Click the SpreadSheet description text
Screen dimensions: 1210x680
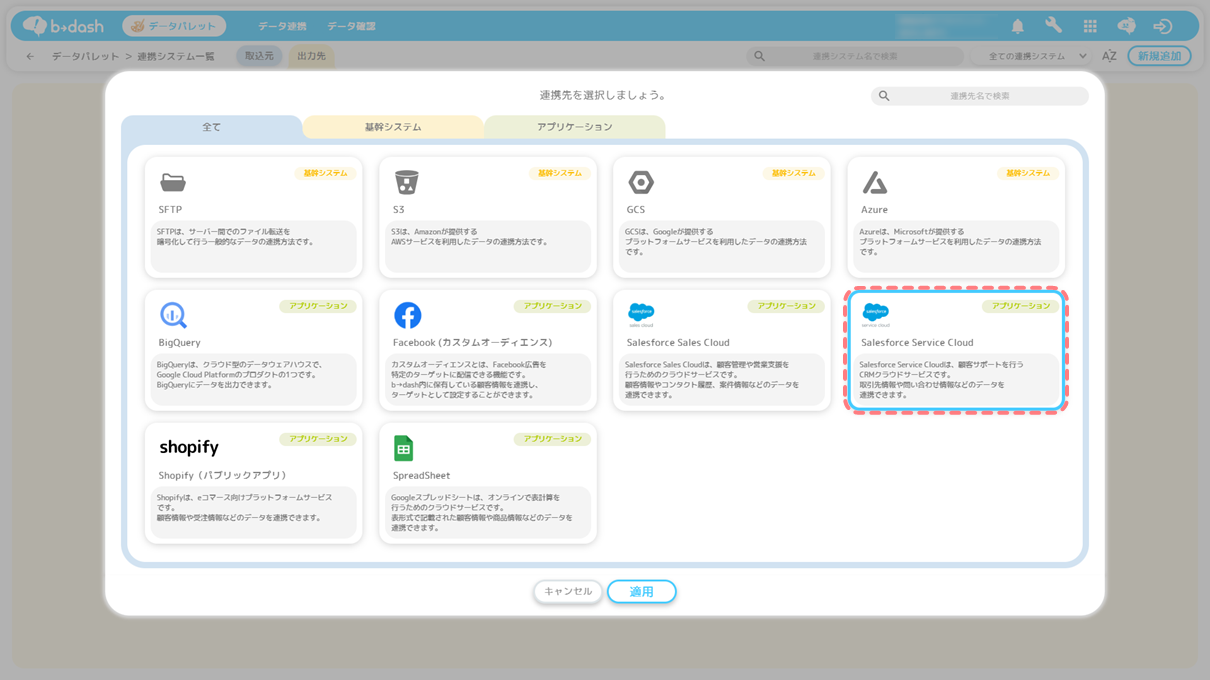[482, 512]
